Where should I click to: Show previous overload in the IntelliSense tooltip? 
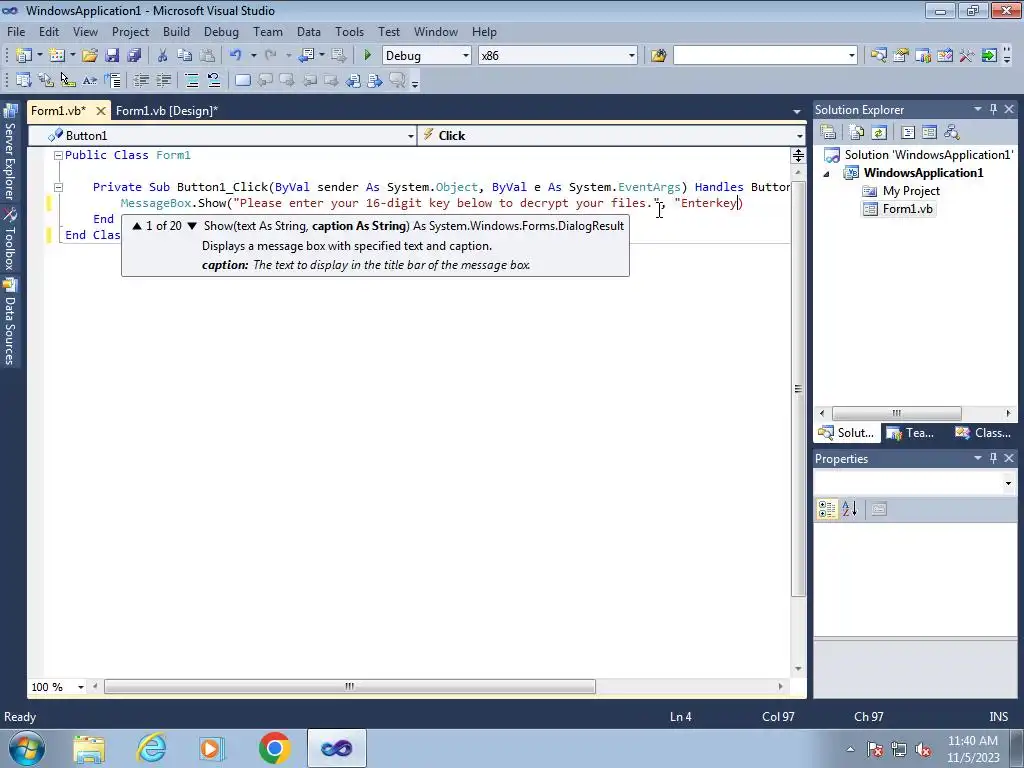tap(136, 226)
